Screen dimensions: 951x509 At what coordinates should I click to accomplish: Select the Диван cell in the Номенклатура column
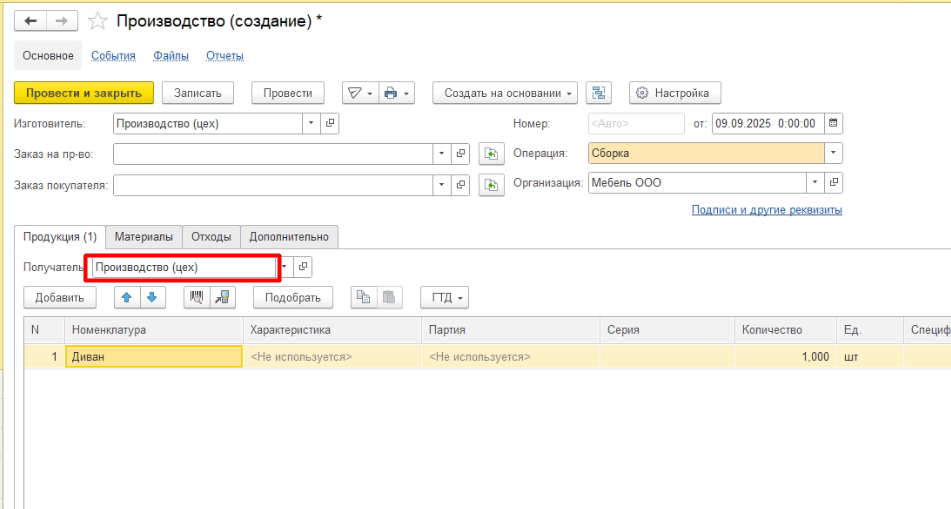point(154,357)
